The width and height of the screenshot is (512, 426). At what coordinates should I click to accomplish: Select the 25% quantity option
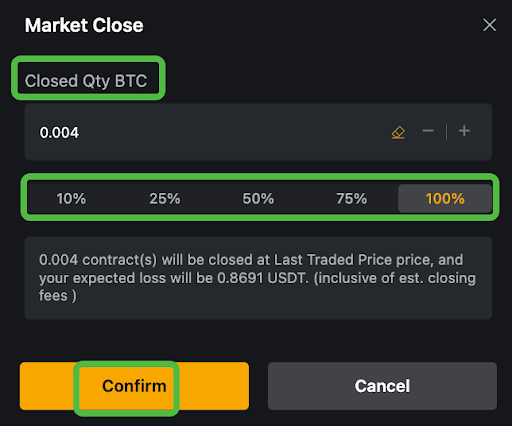pyautogui.click(x=165, y=199)
